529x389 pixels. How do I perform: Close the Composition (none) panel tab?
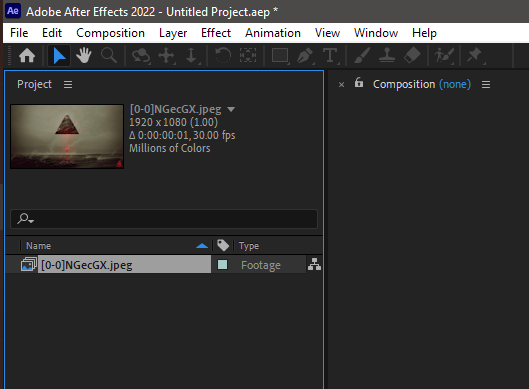(x=341, y=85)
